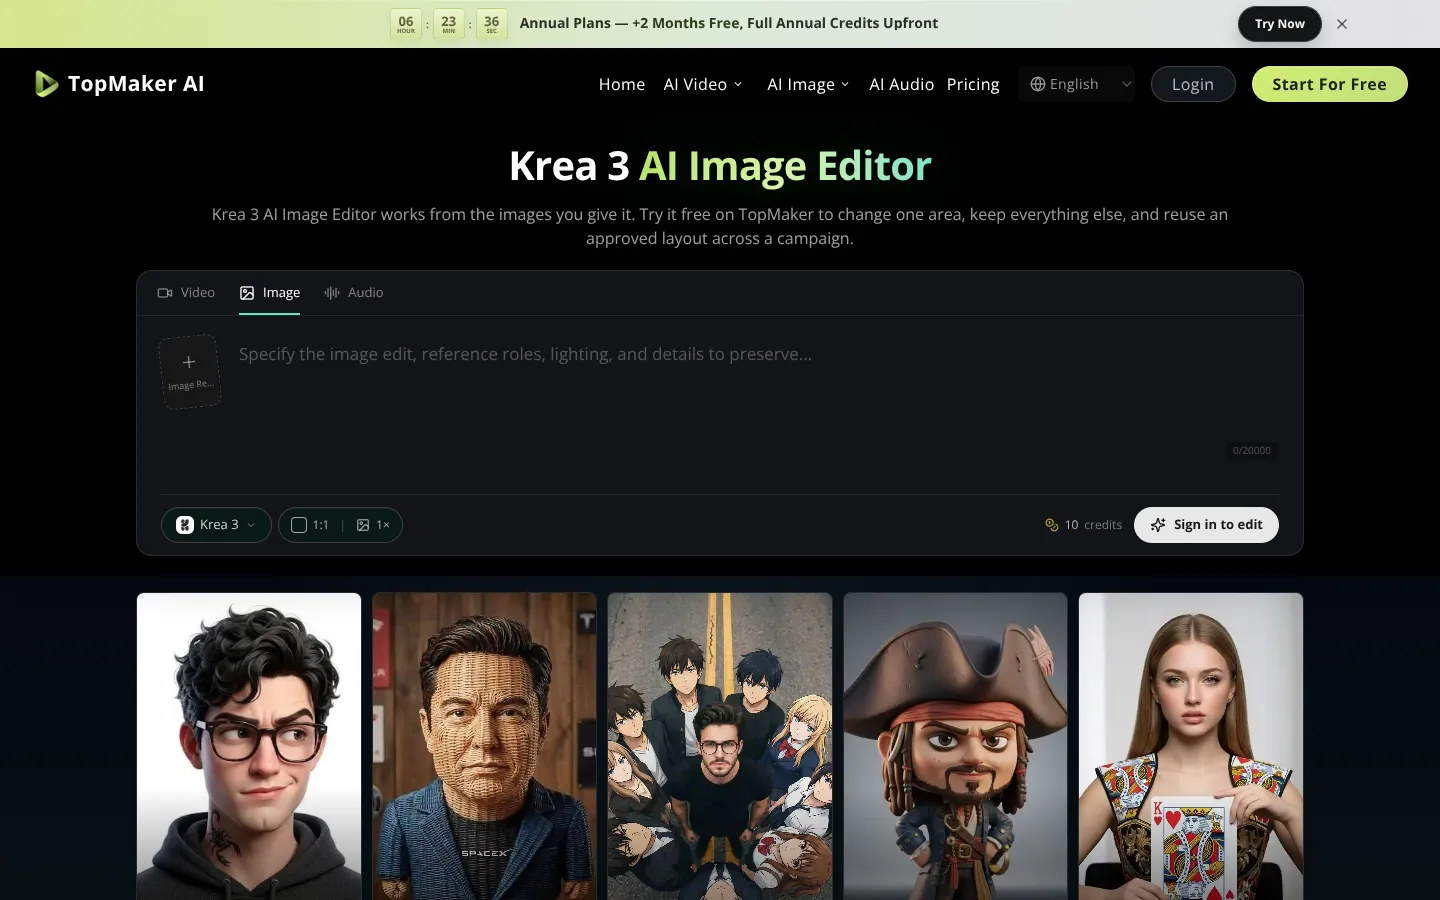The image size is (1440, 900).
Task: Open the woman holding king card thumbnail
Action: pyautogui.click(x=1191, y=746)
